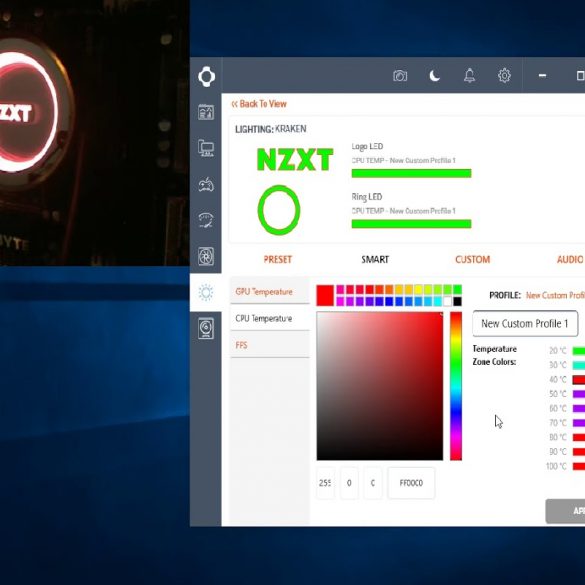Screen dimensions: 585x585
Task: Open the Tuning fan sidebar icon
Action: point(206,256)
